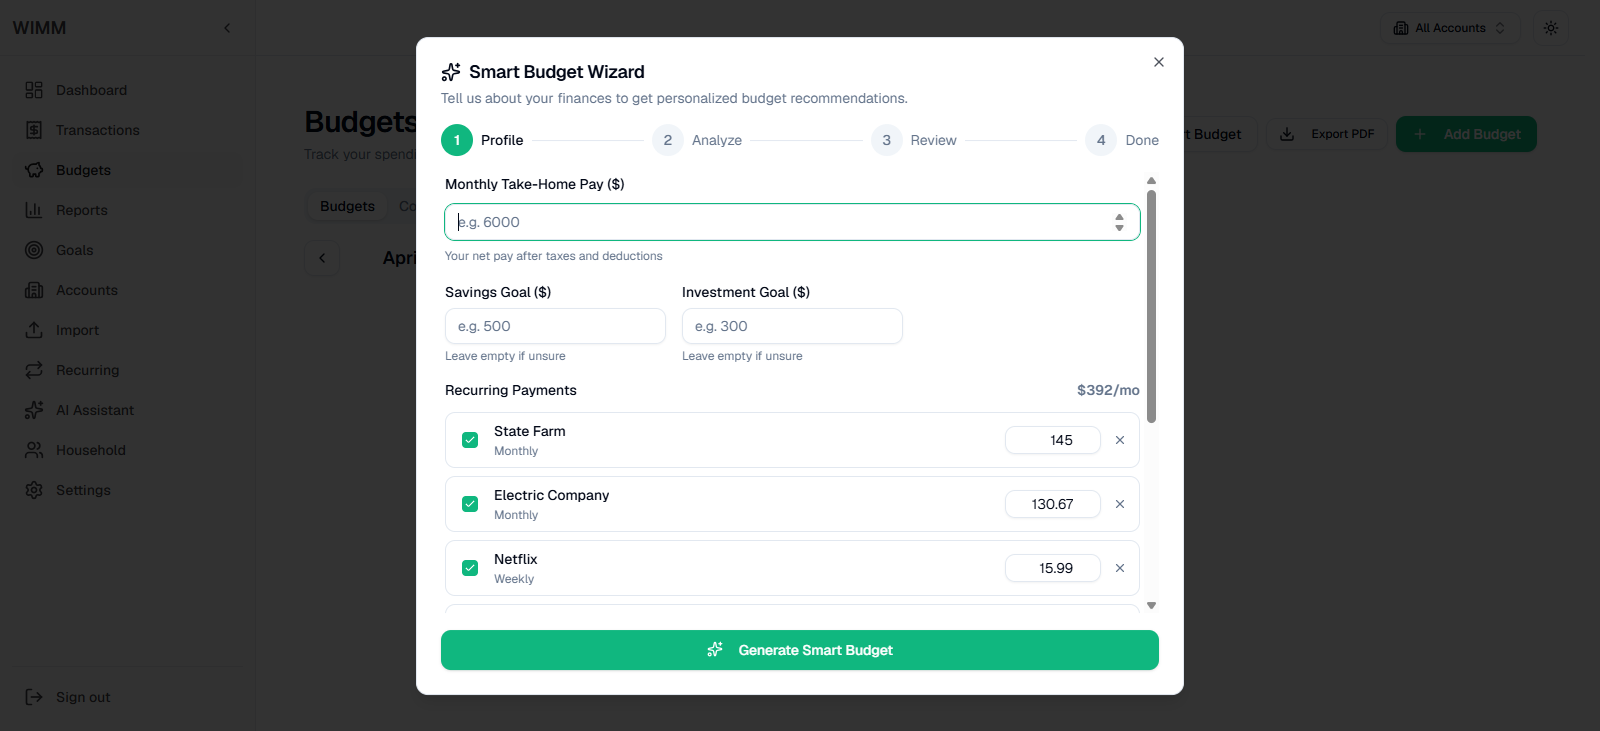Screen dimensions: 1600x731
Task: Click the Export PDF button
Action: click(x=1328, y=134)
